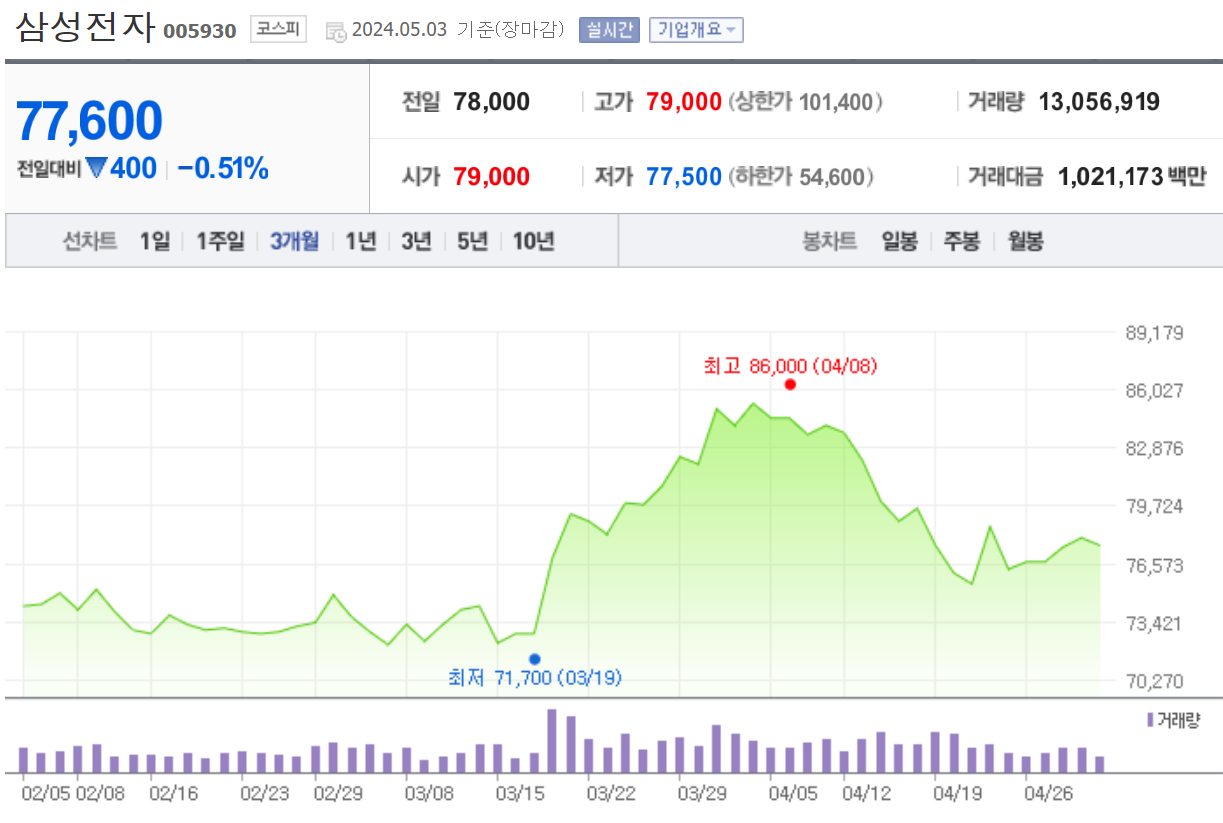This screenshot has height=823, width=1223.
Task: Click the stock name 삼성전자
Action: coord(85,27)
